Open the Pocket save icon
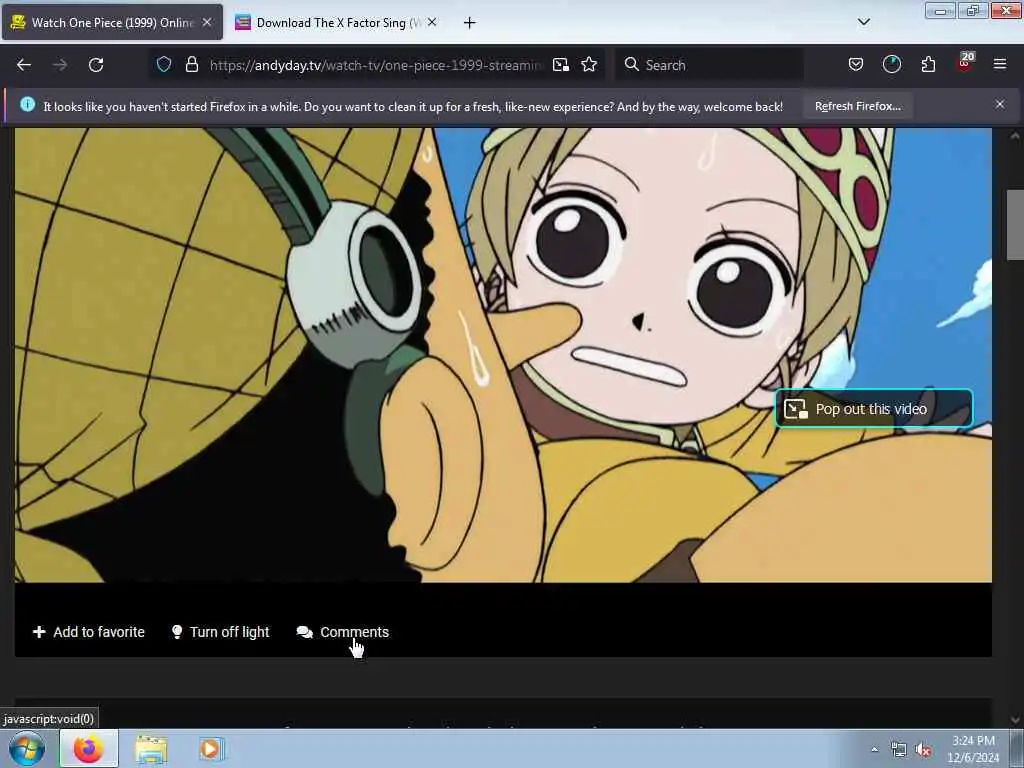 click(x=856, y=64)
